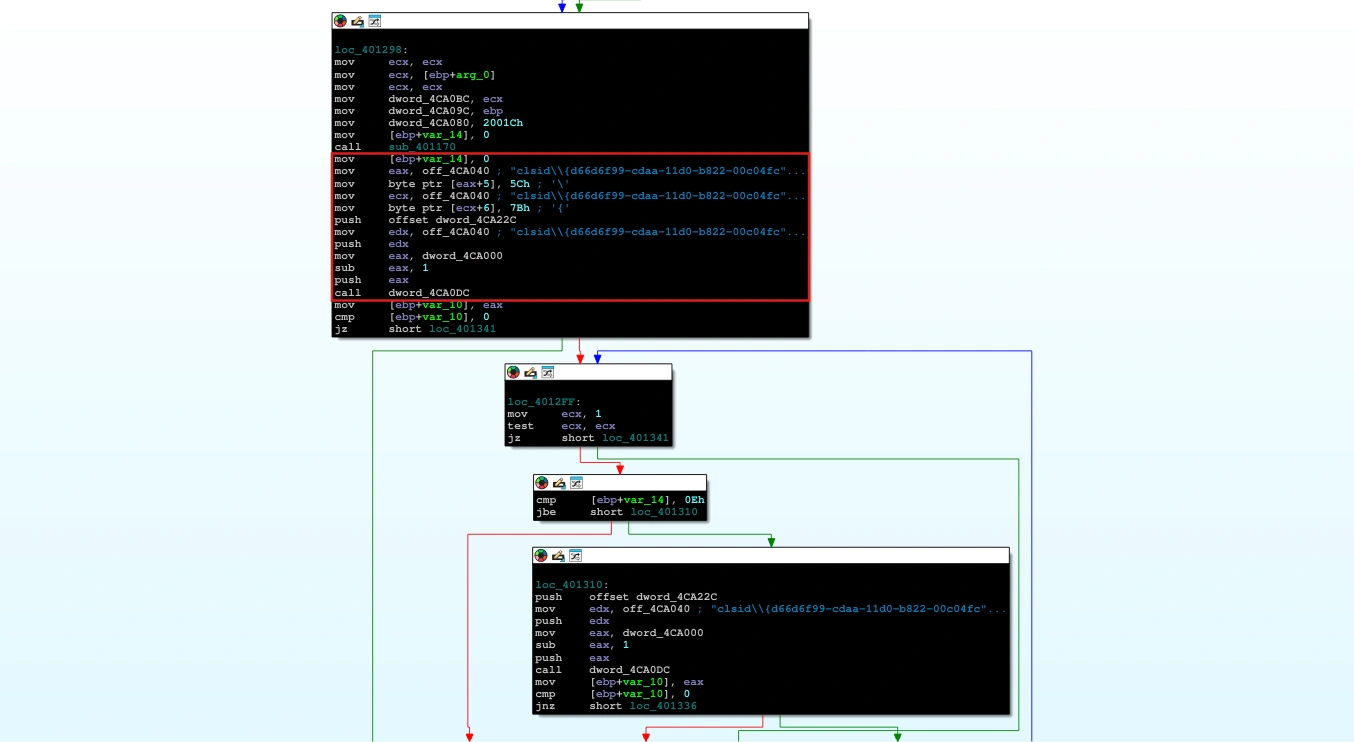Image resolution: width=1354 pixels, height=742 pixels.
Task: Click the group-nodes icon on the loc_4012FF block
Action: click(547, 372)
